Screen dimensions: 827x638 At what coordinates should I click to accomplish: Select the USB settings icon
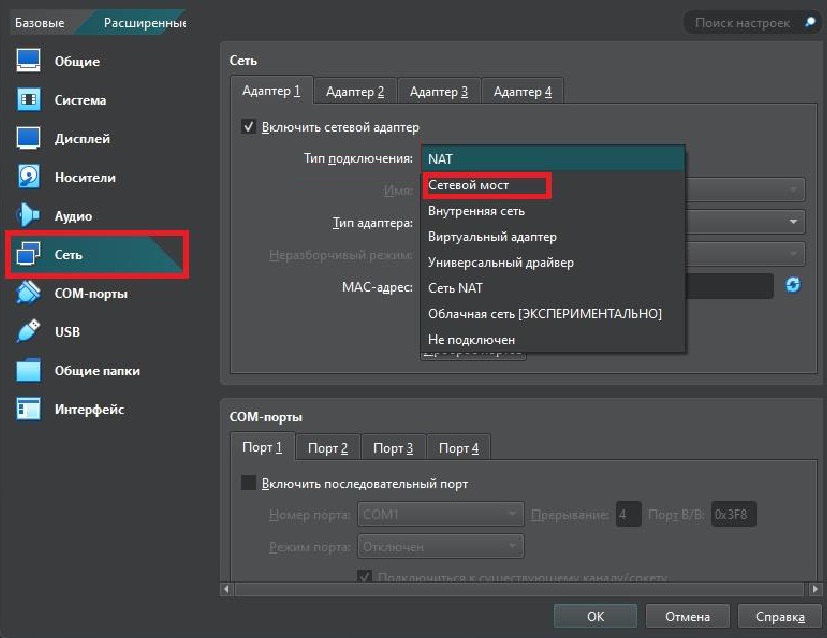pos(31,332)
